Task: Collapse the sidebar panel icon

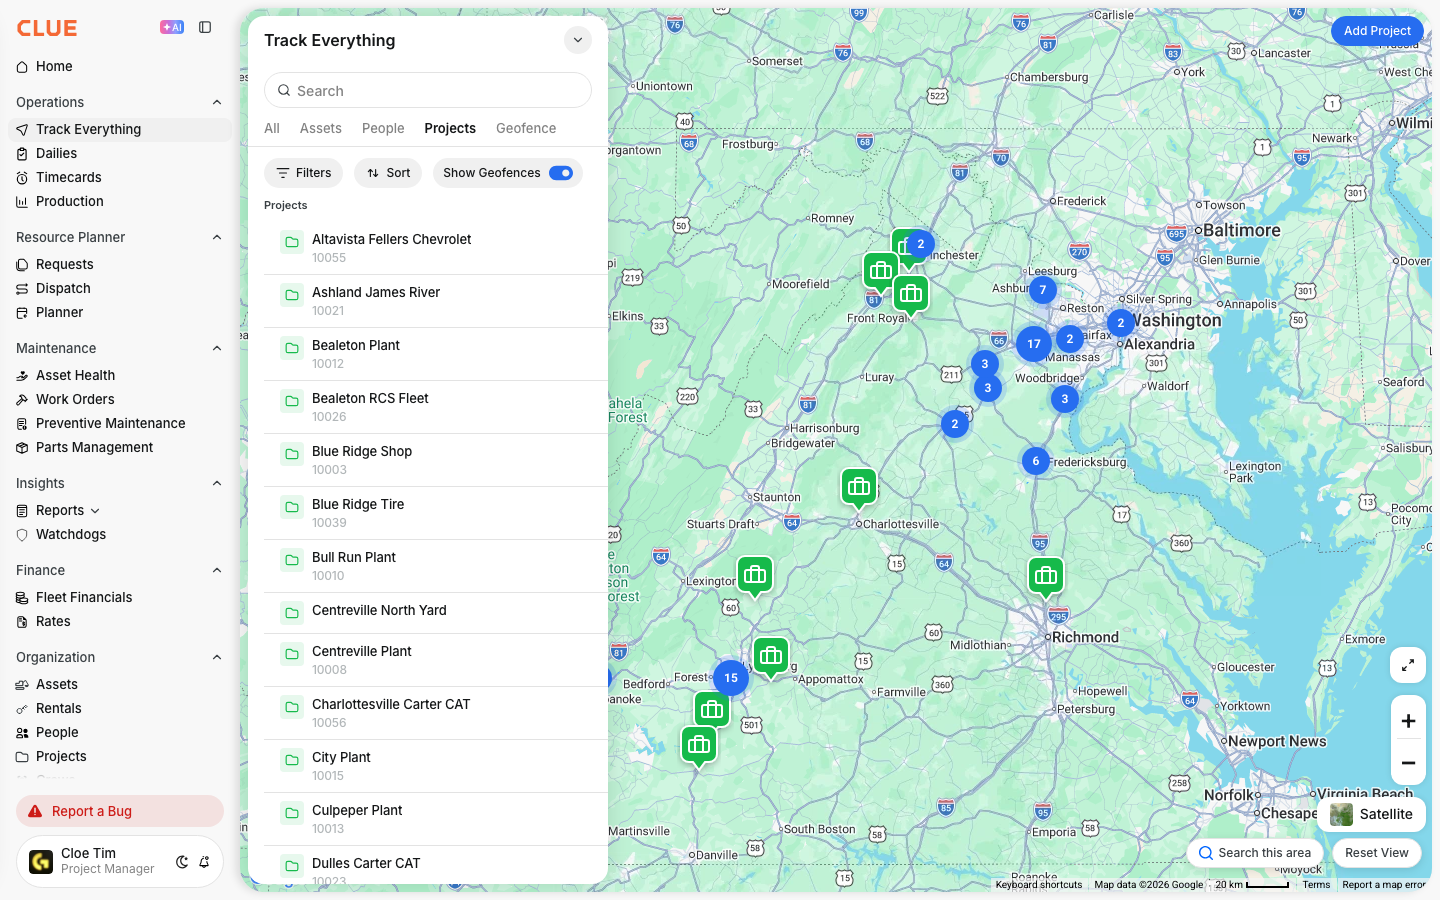Action: coord(205,27)
